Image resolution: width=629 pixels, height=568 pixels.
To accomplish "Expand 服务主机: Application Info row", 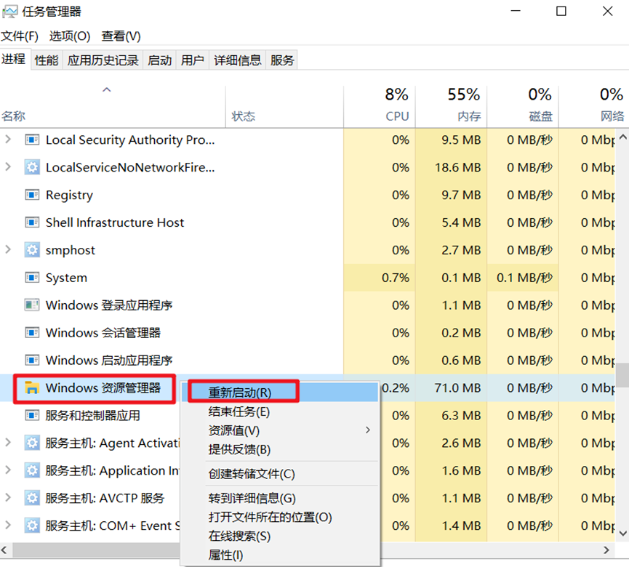I will 8,470.
